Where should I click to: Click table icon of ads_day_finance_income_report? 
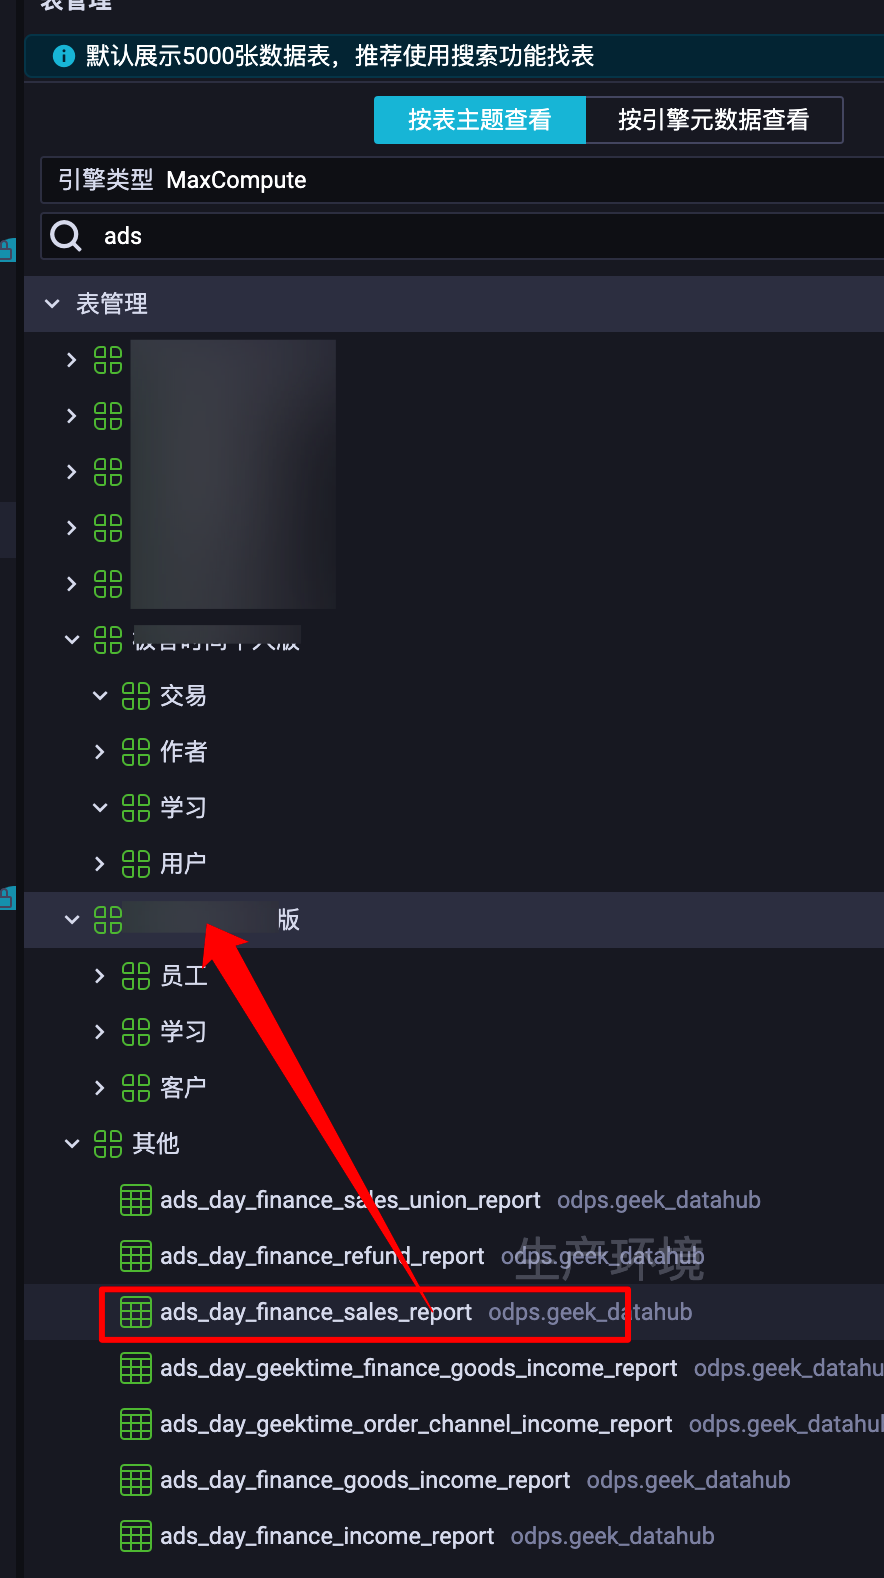[136, 1536]
